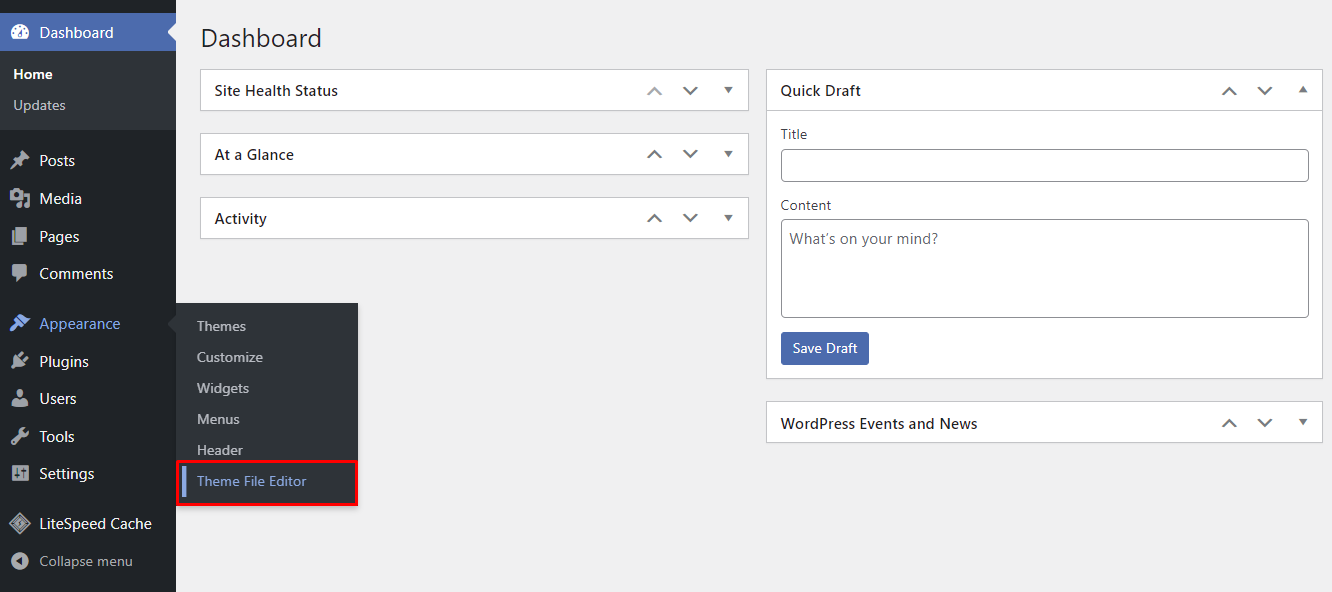
Task: Open Plugins via the plug icon
Action: [x=20, y=361]
